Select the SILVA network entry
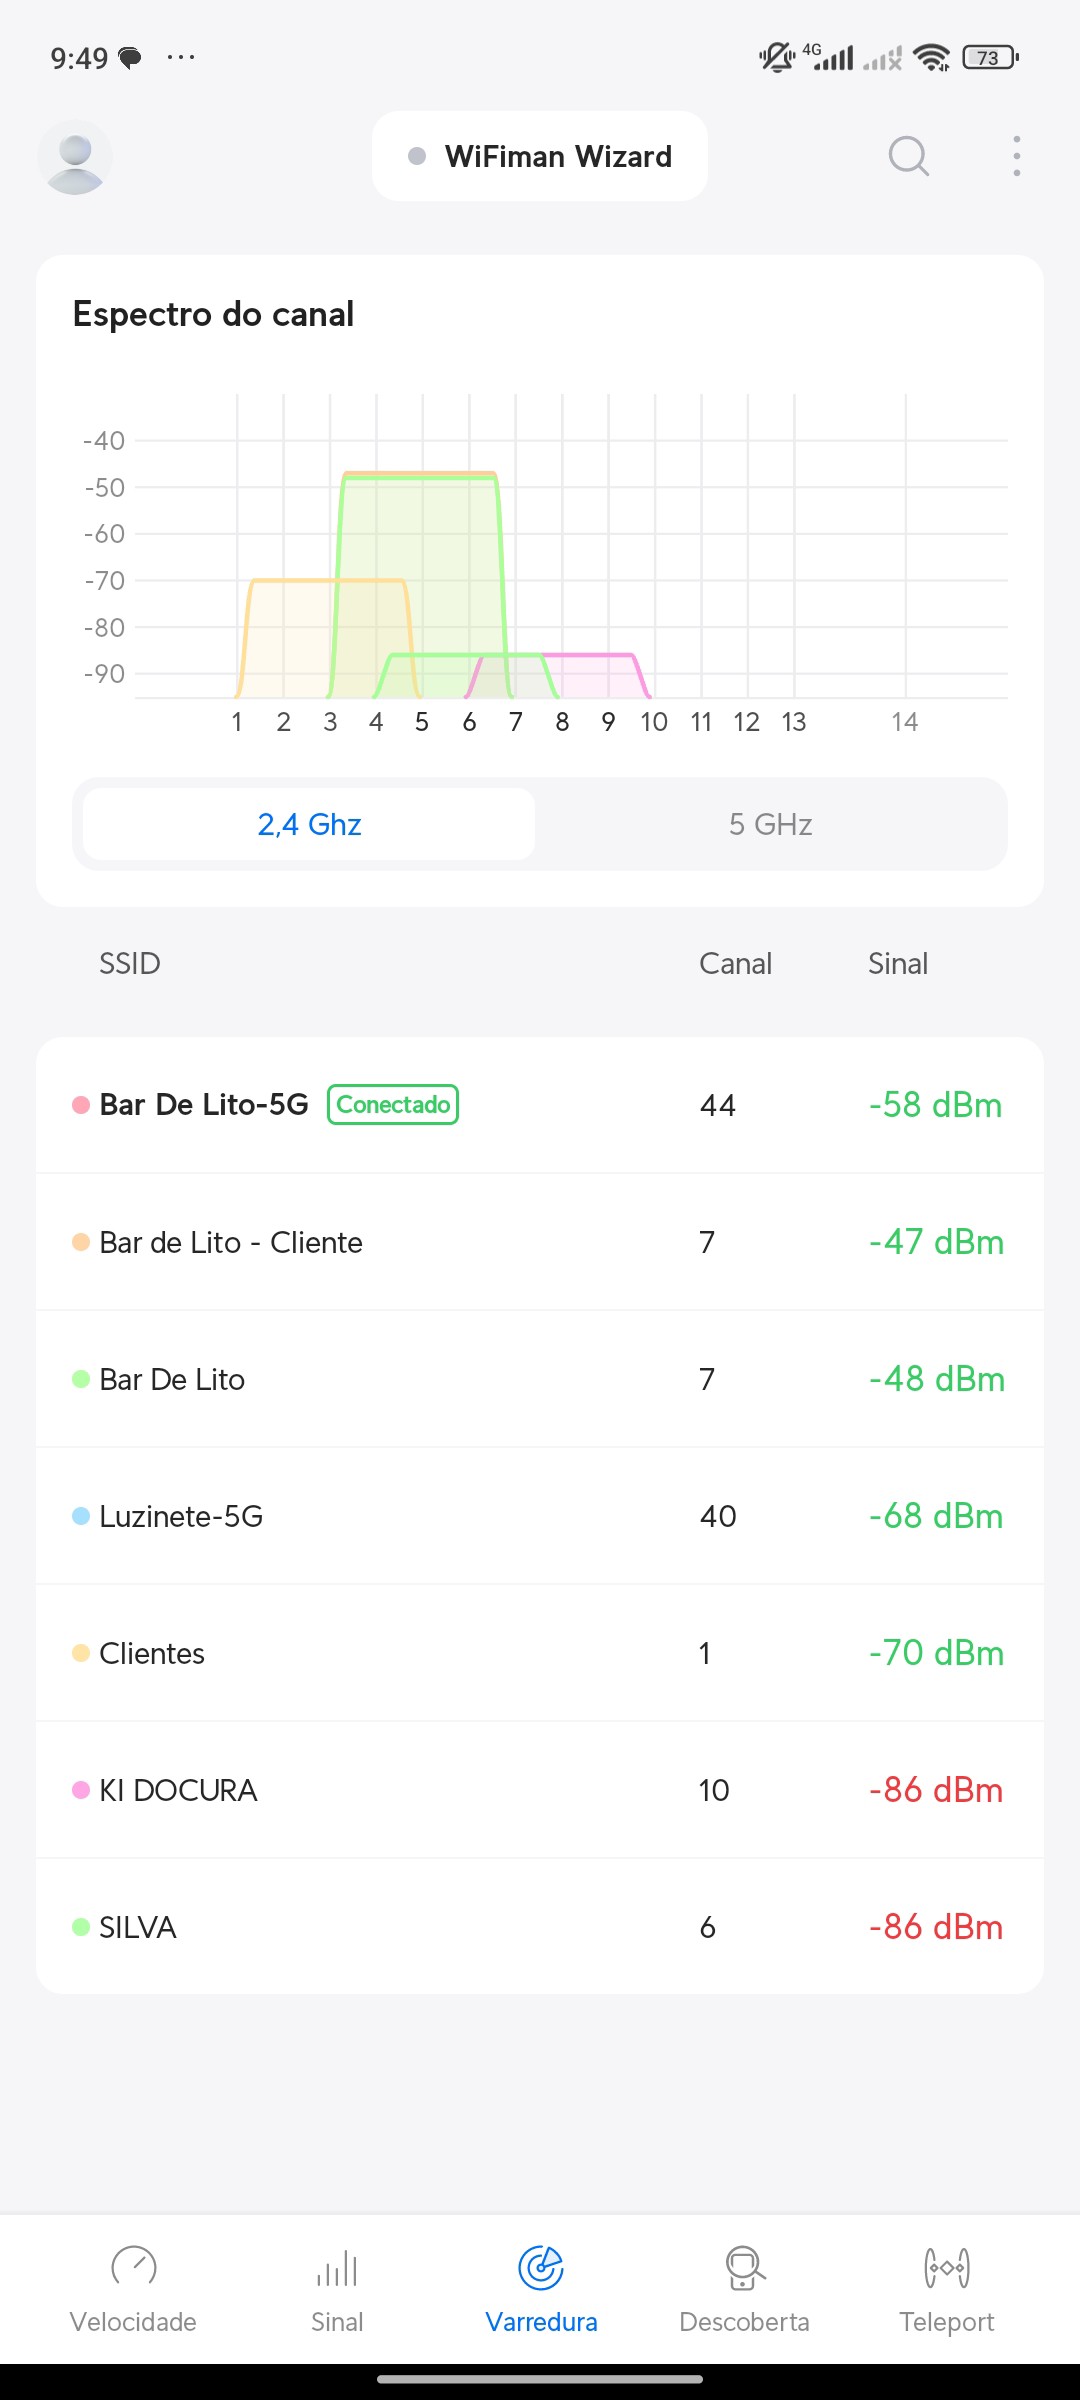Screen dimensions: 1080x2400 pyautogui.click(x=540, y=1927)
